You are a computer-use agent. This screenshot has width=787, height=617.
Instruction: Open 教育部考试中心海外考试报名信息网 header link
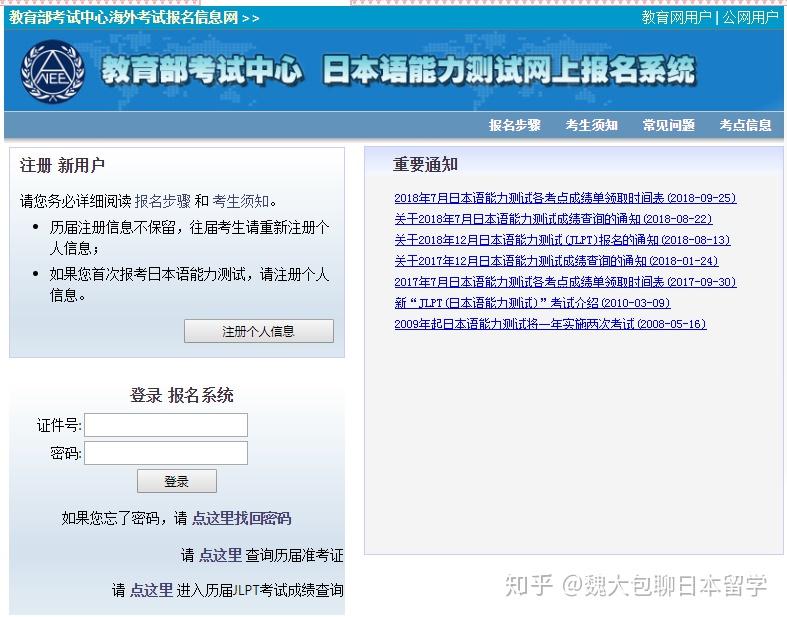click(x=123, y=18)
